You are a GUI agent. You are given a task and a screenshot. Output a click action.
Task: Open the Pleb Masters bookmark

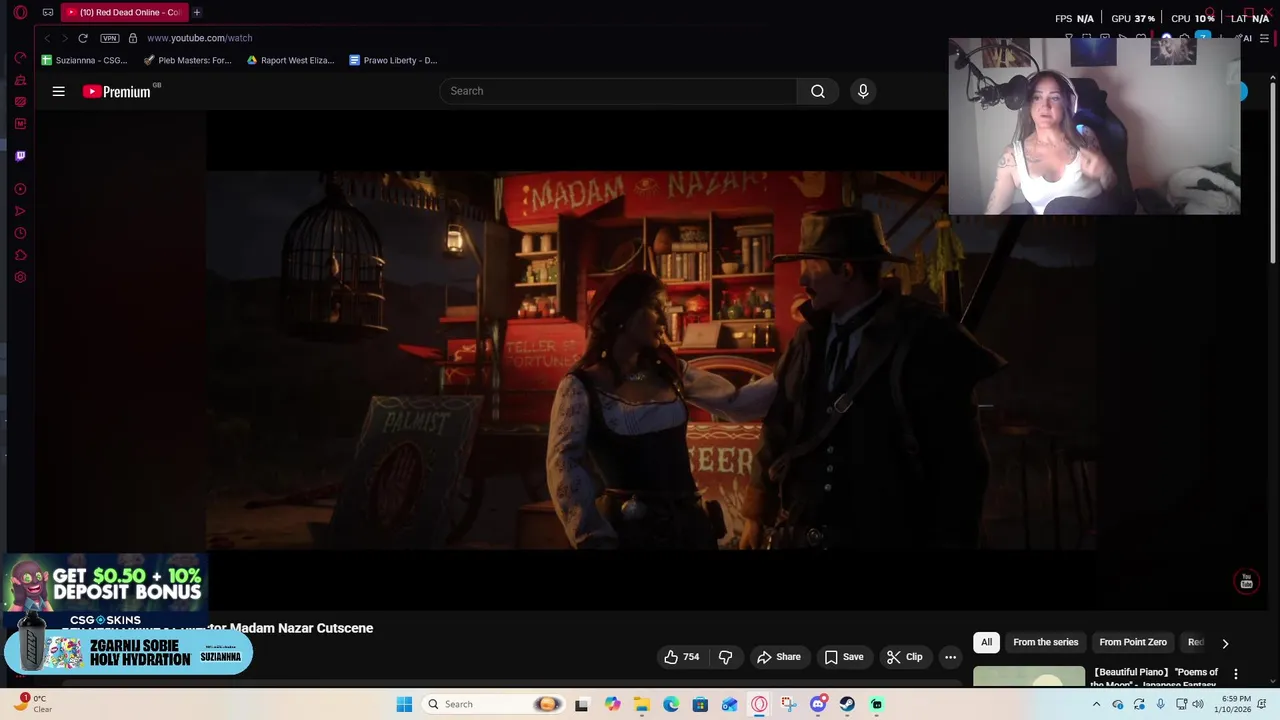point(187,60)
